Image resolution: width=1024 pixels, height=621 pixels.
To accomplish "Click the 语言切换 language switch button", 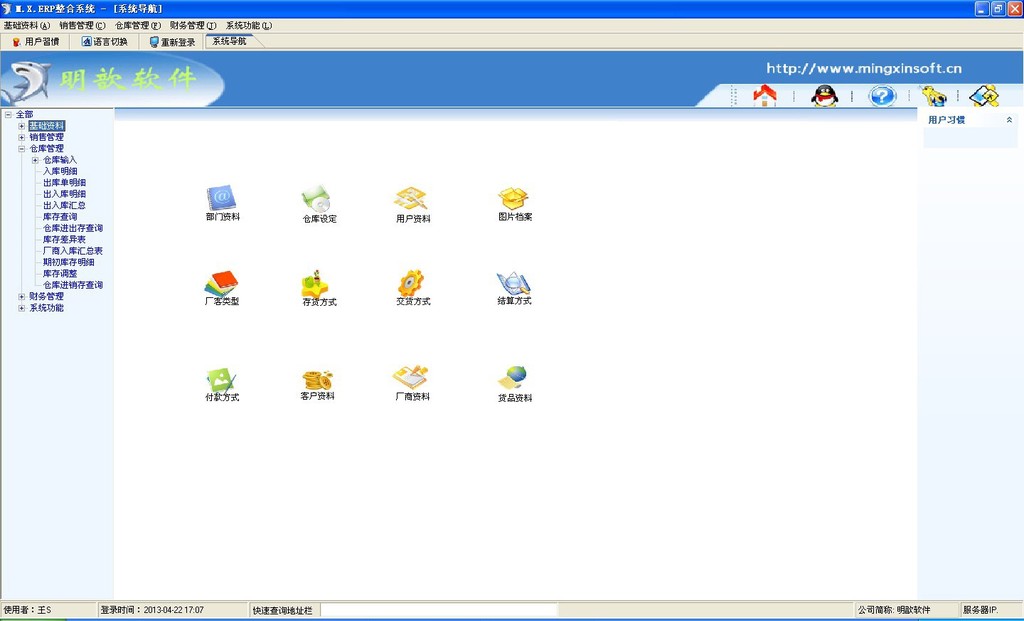I will coord(105,42).
